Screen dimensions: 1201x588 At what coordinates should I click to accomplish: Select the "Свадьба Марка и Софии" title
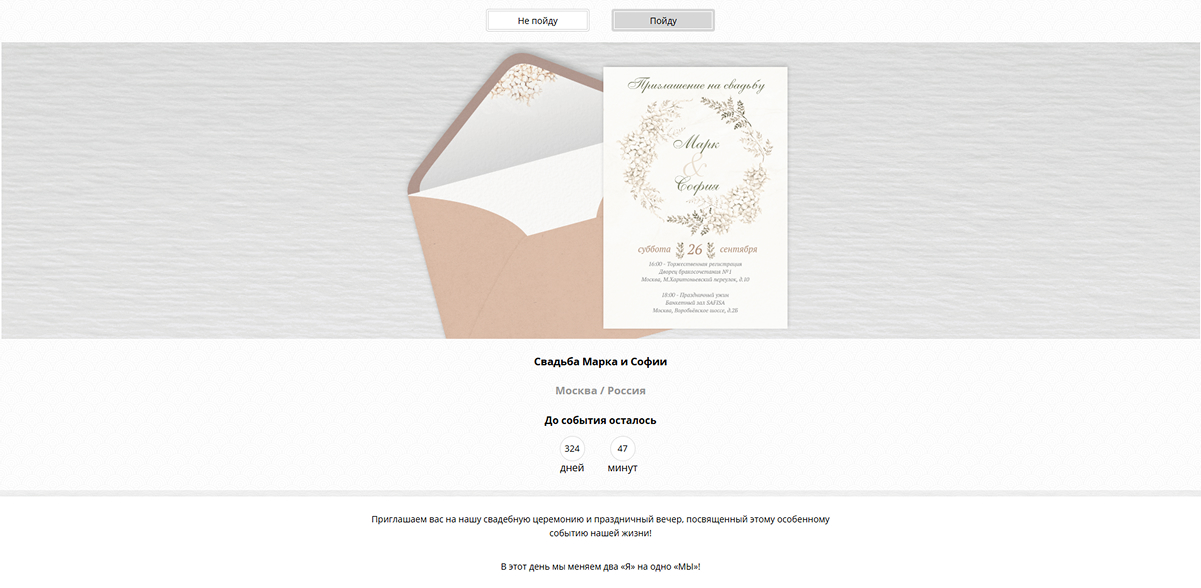tap(600, 362)
